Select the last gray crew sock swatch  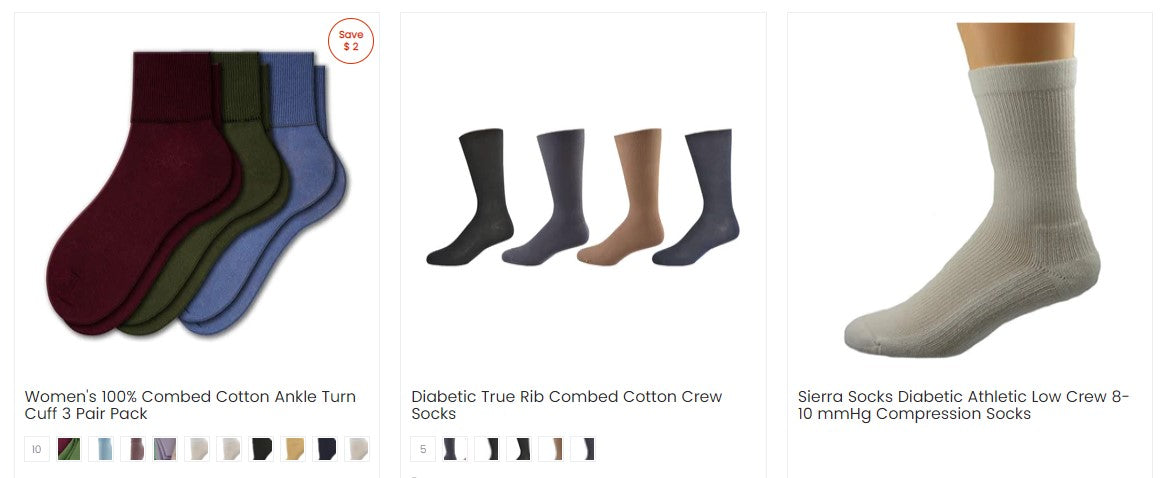[x=584, y=449]
